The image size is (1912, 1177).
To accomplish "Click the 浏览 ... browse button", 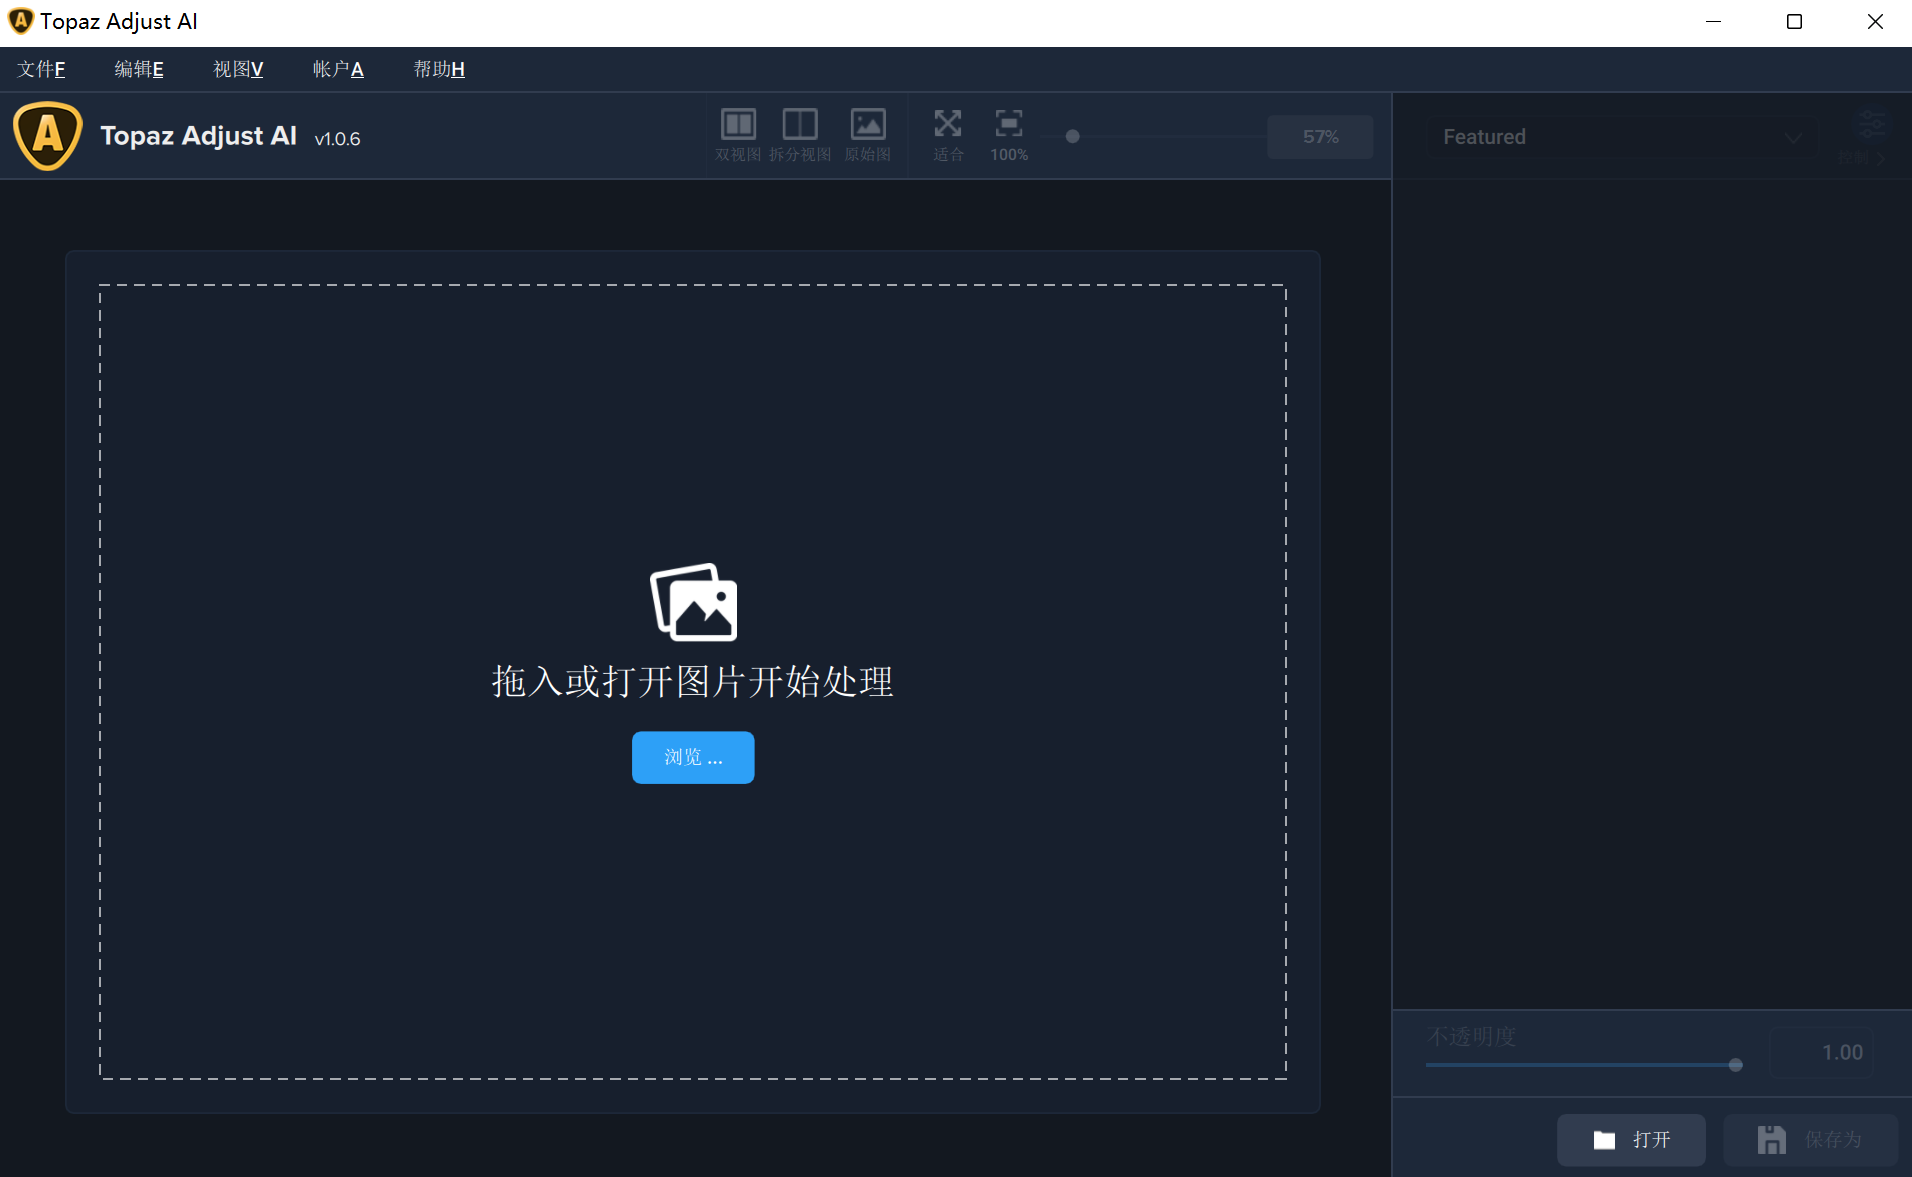I will [x=693, y=757].
